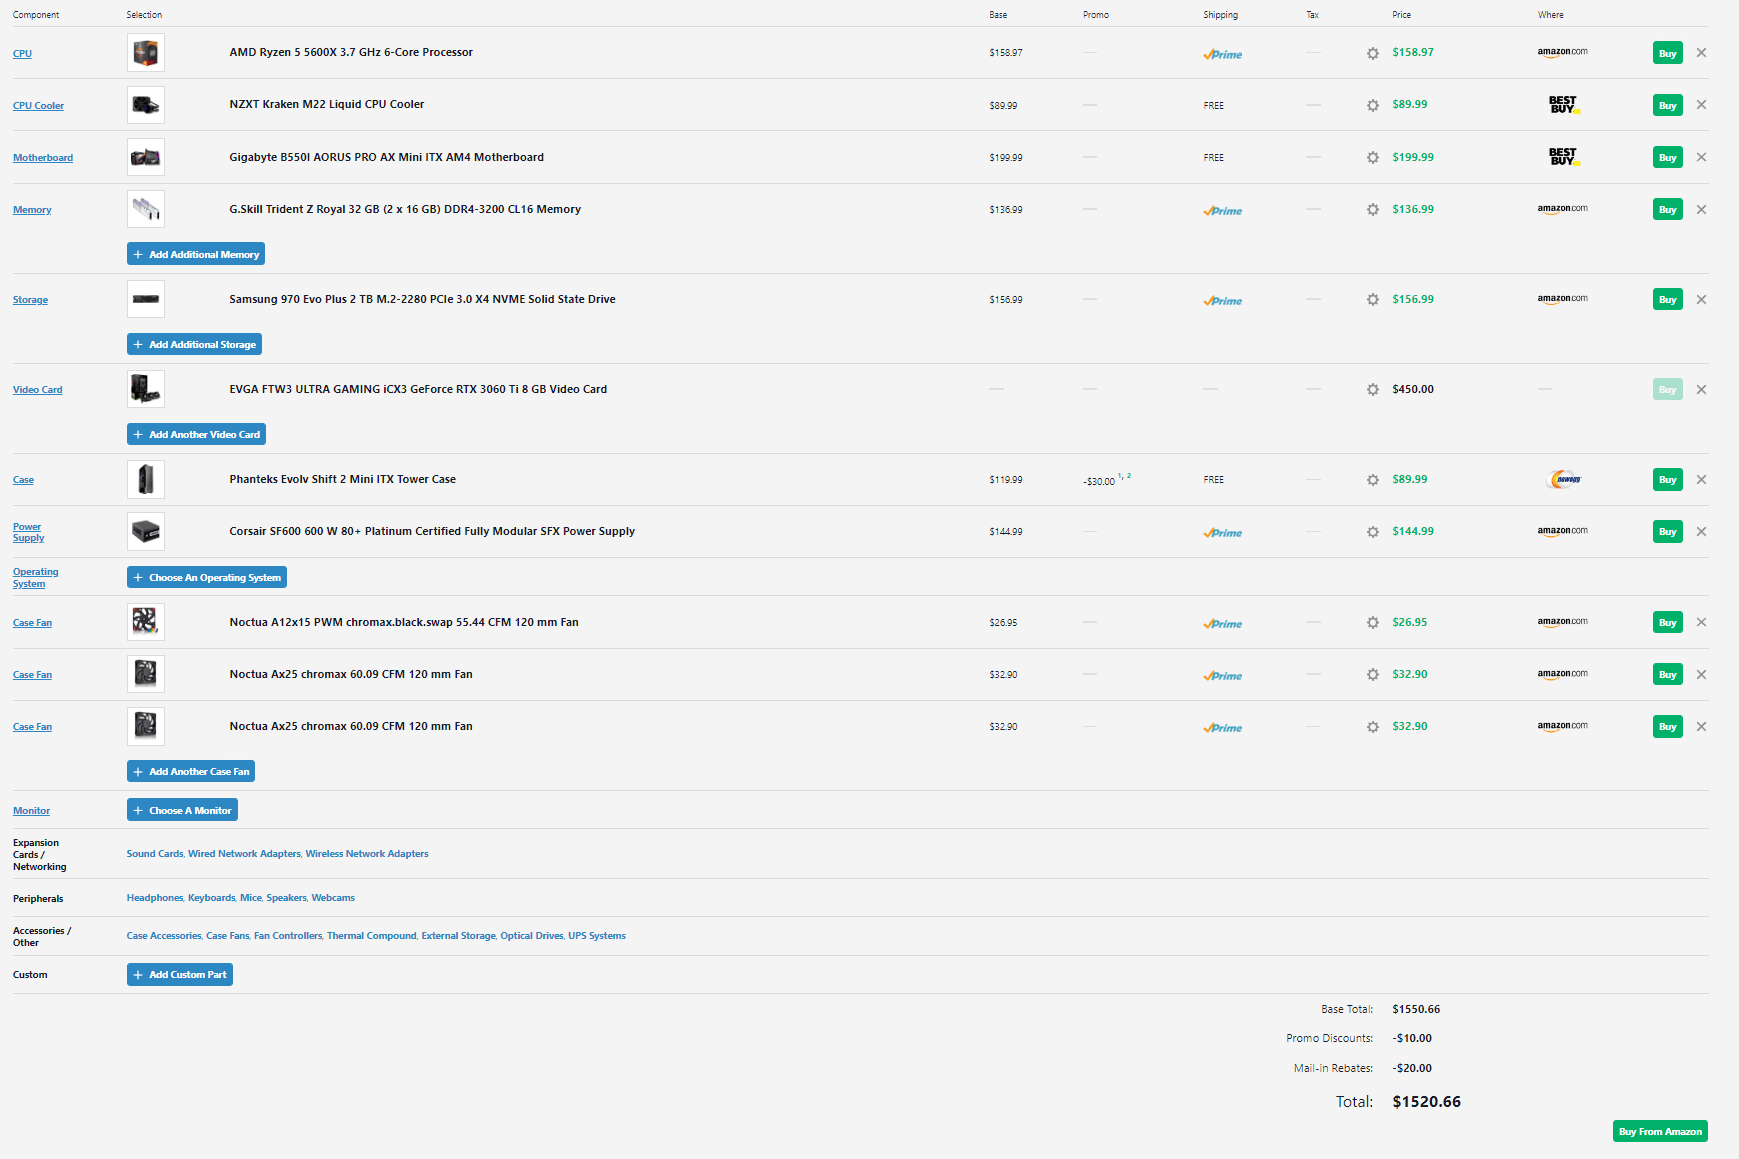The image size is (1739, 1159).
Task: Click the $1520.66 total amount
Action: pos(1426,1102)
